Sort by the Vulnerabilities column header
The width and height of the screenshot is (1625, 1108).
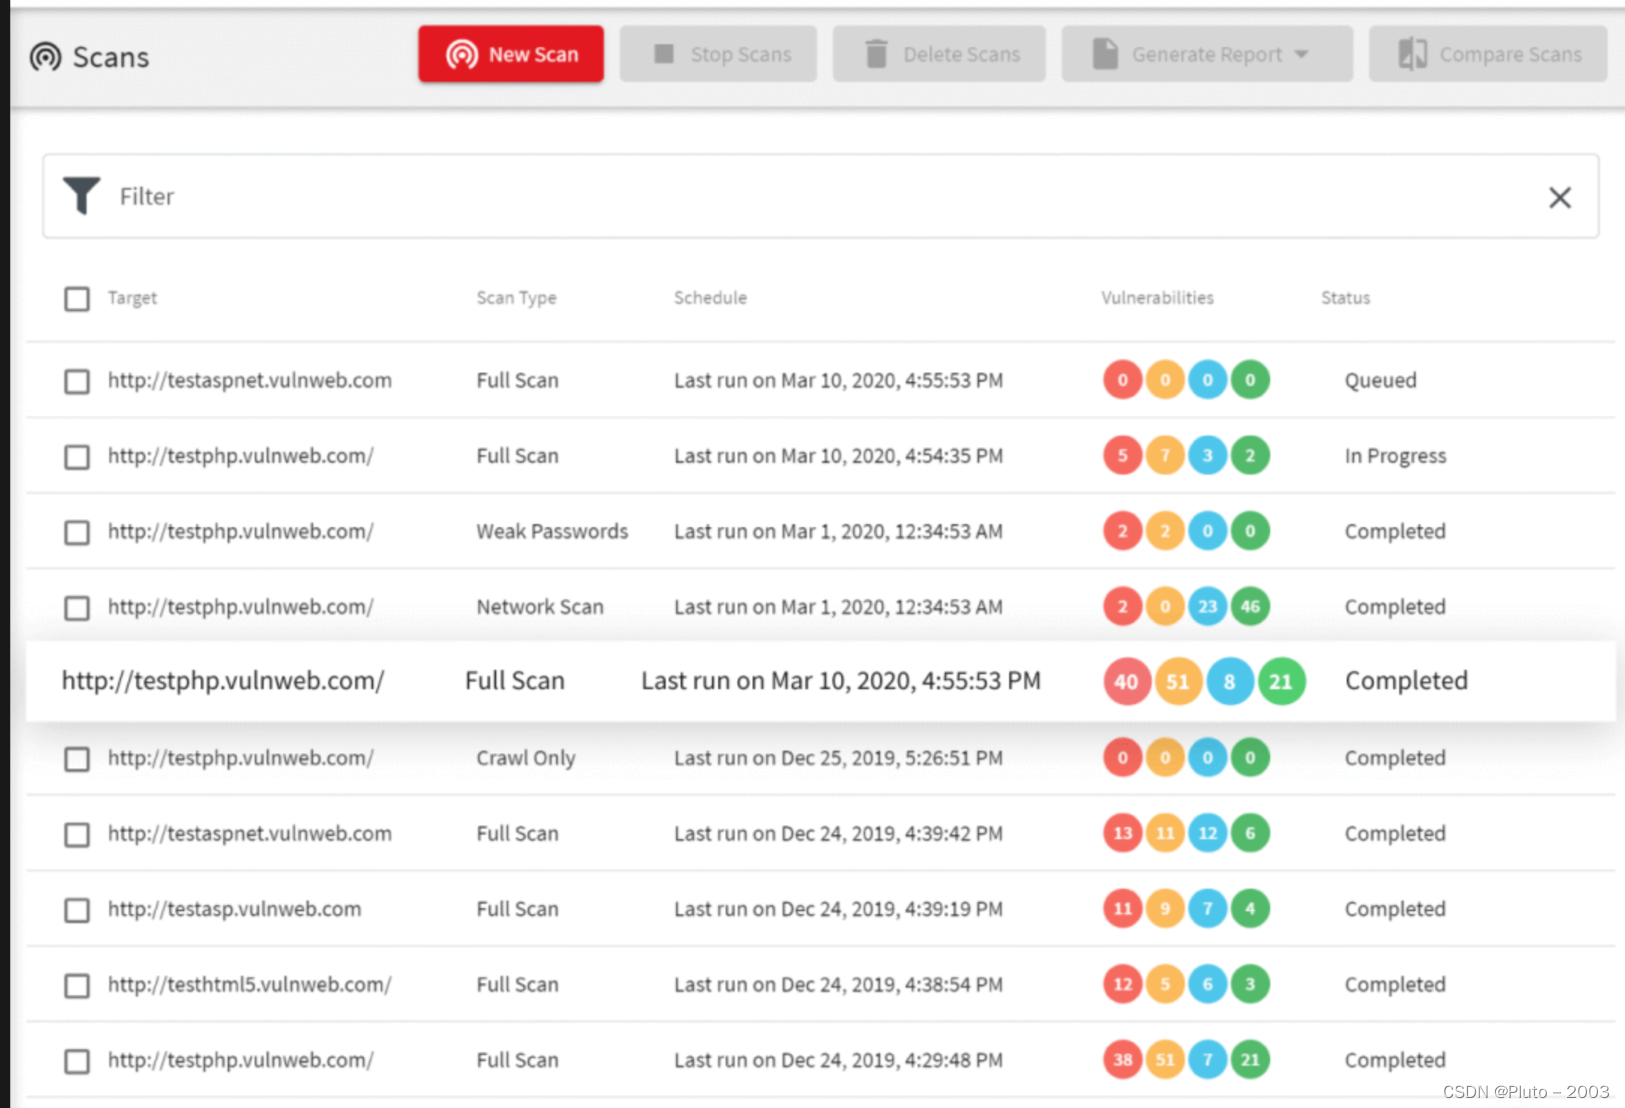coord(1157,298)
